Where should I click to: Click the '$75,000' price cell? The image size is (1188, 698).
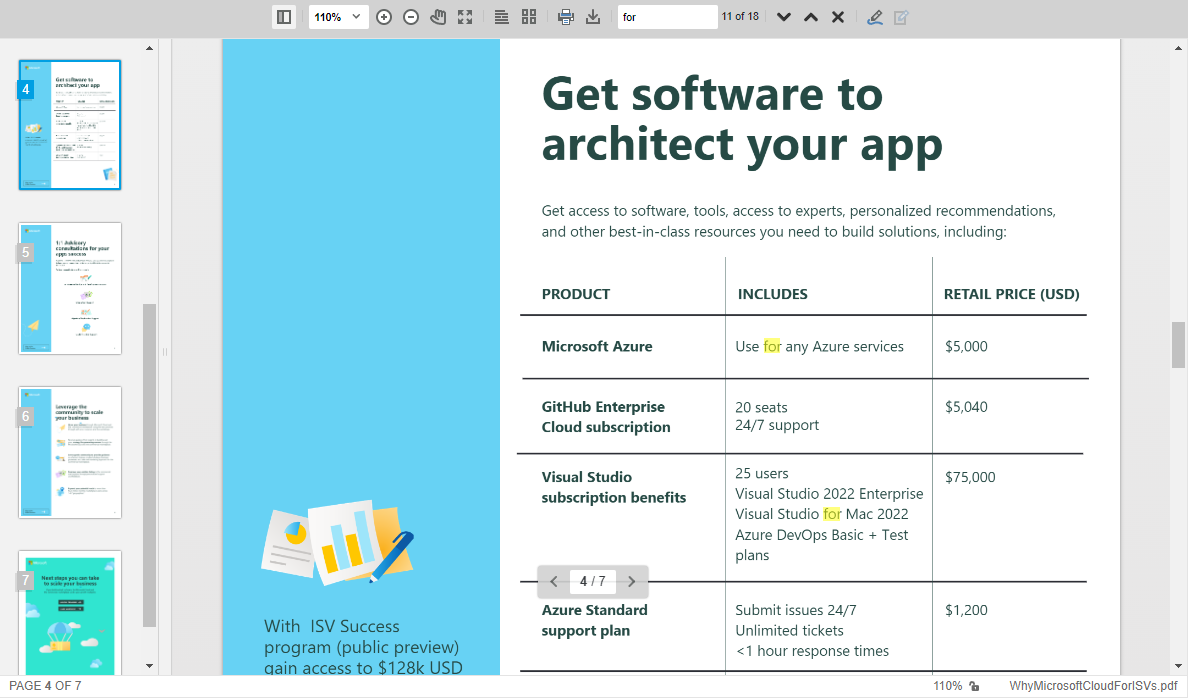970,477
